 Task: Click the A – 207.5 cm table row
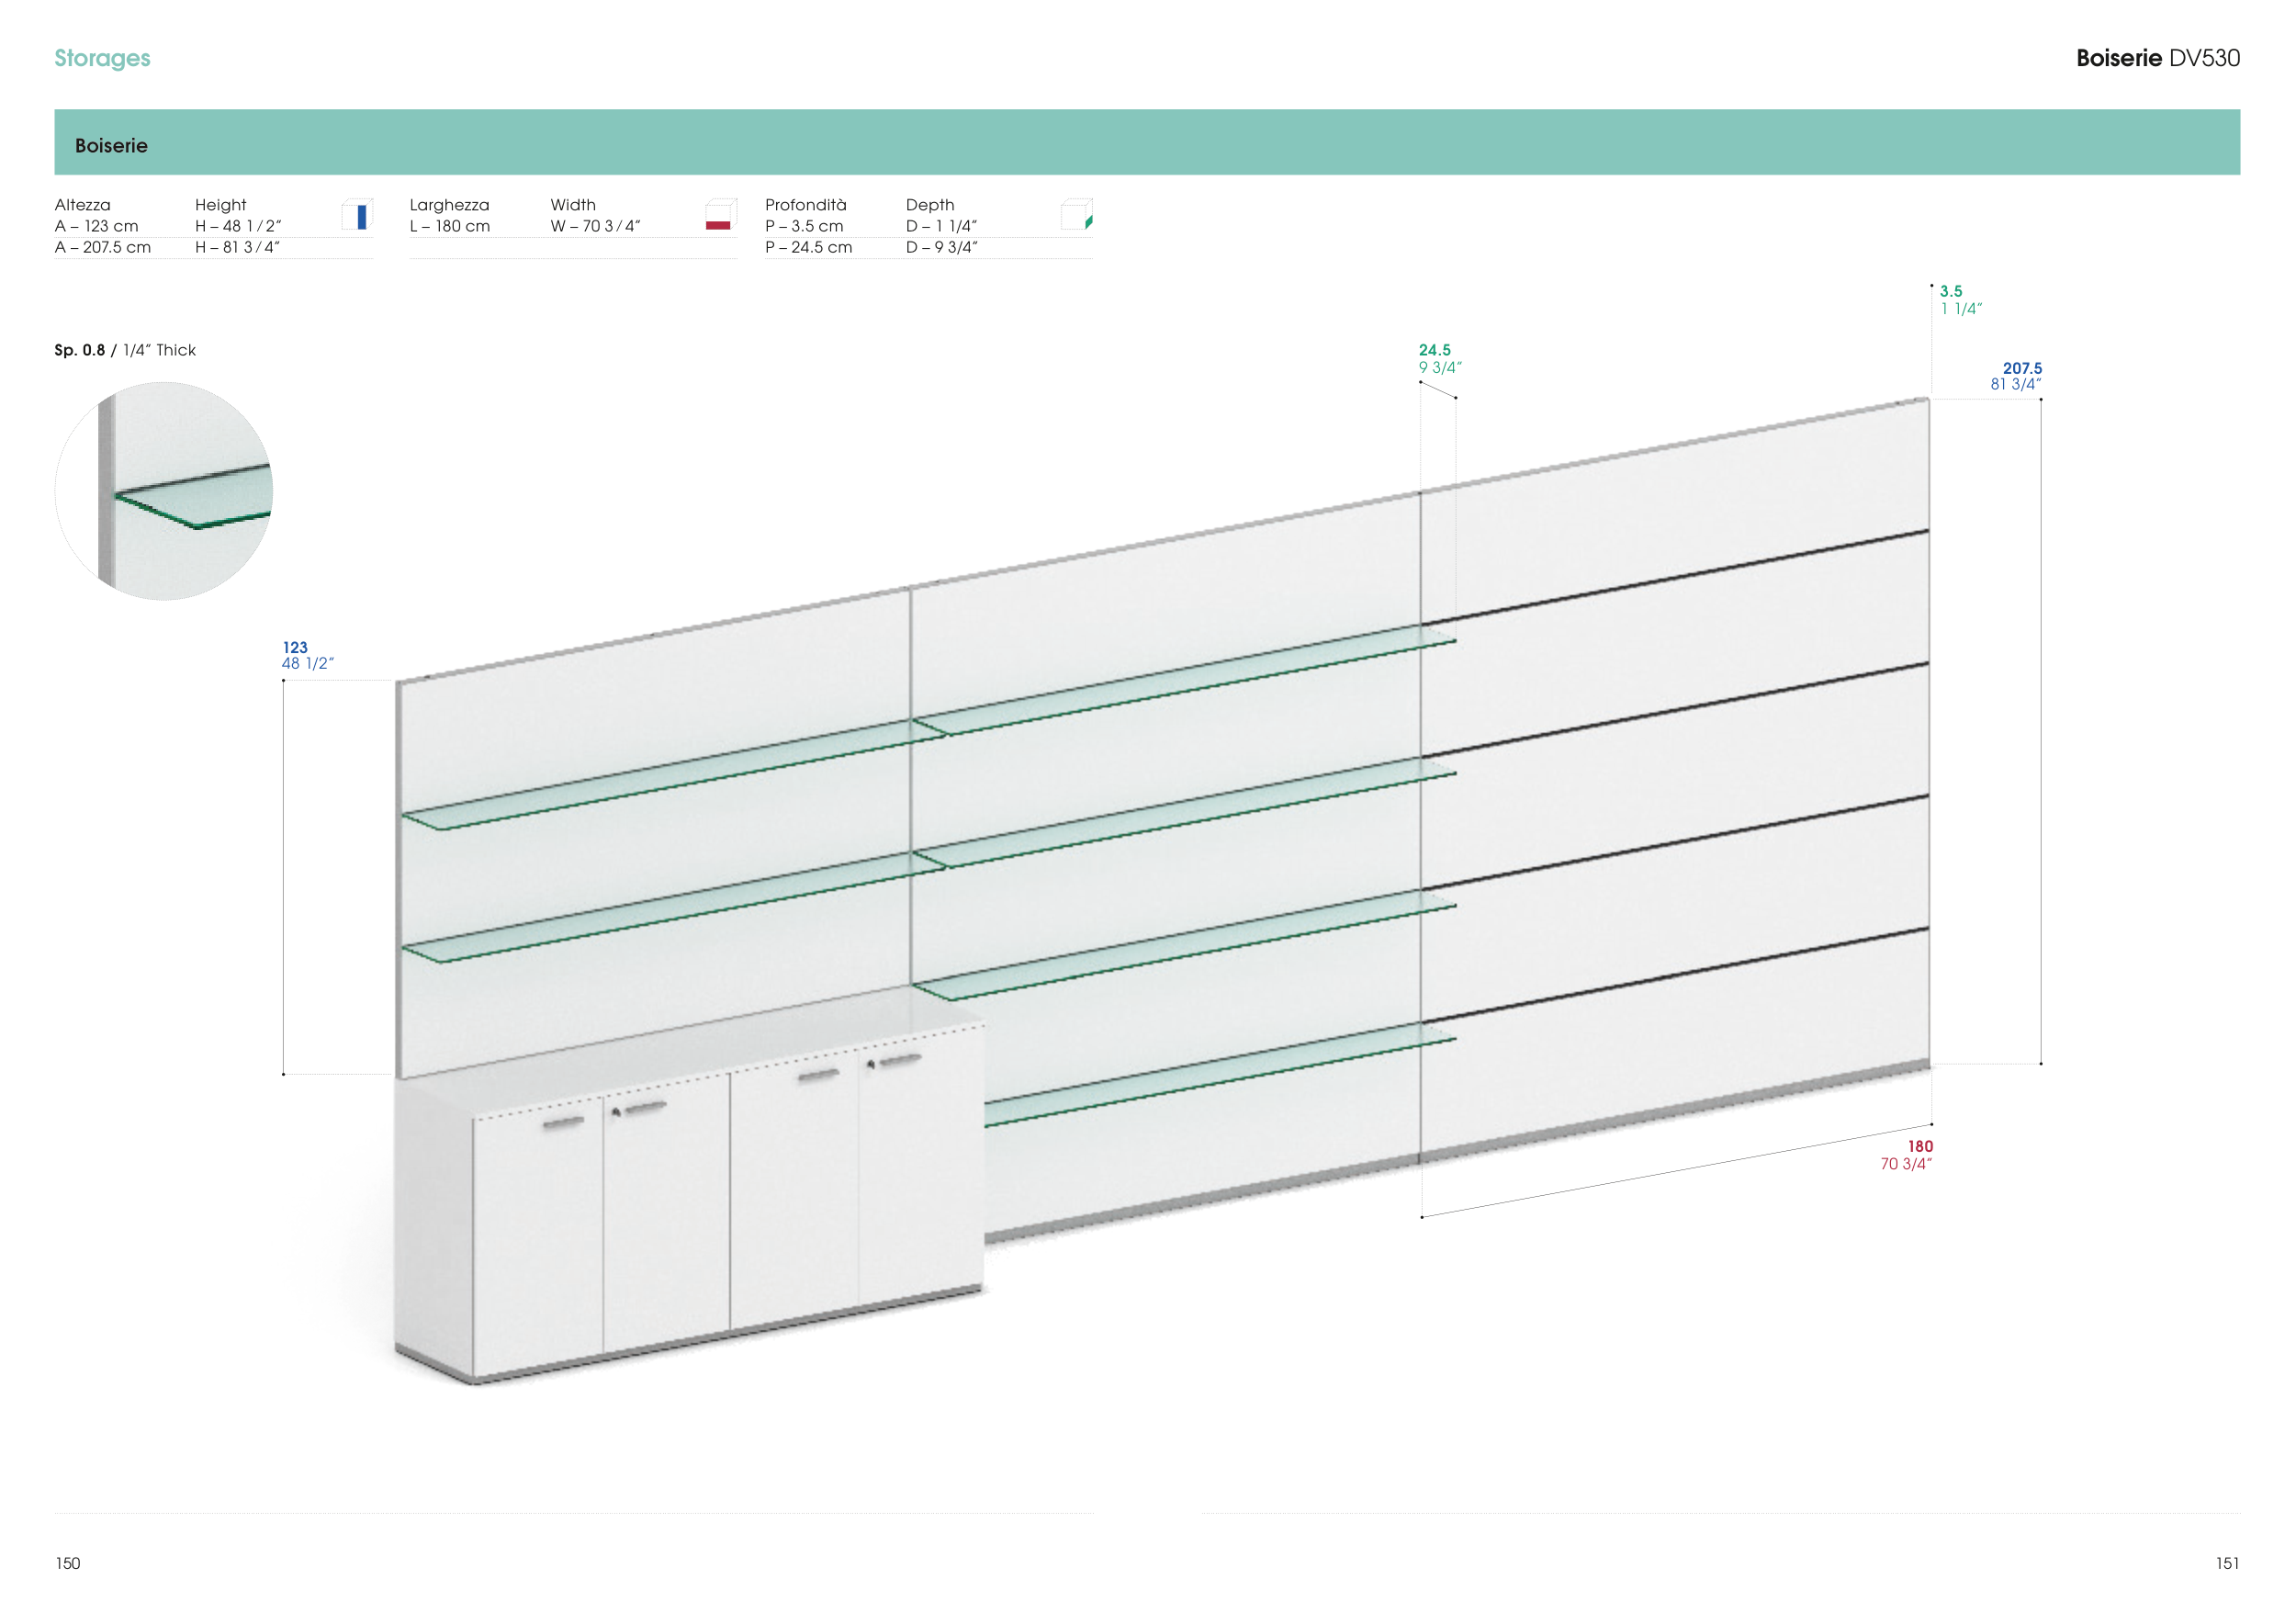103,247
